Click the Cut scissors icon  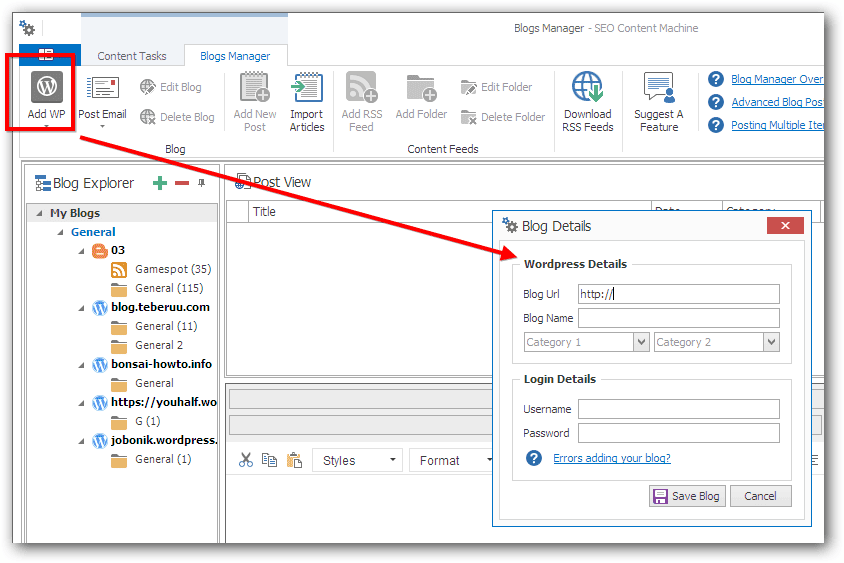(x=245, y=460)
